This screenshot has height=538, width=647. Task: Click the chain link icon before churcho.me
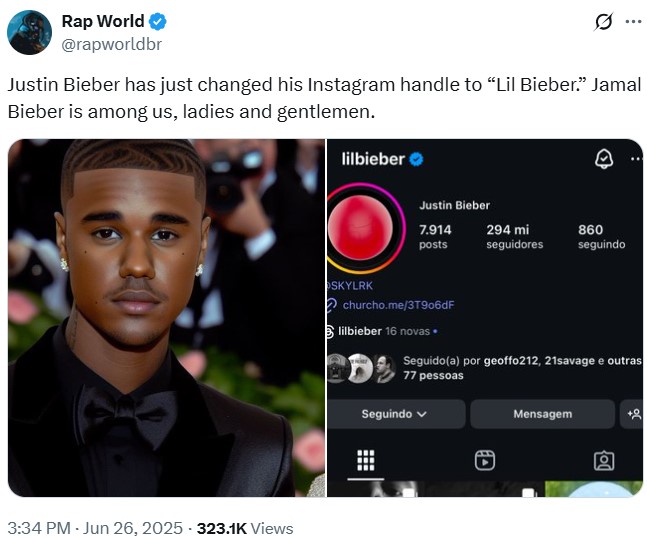tap(332, 305)
